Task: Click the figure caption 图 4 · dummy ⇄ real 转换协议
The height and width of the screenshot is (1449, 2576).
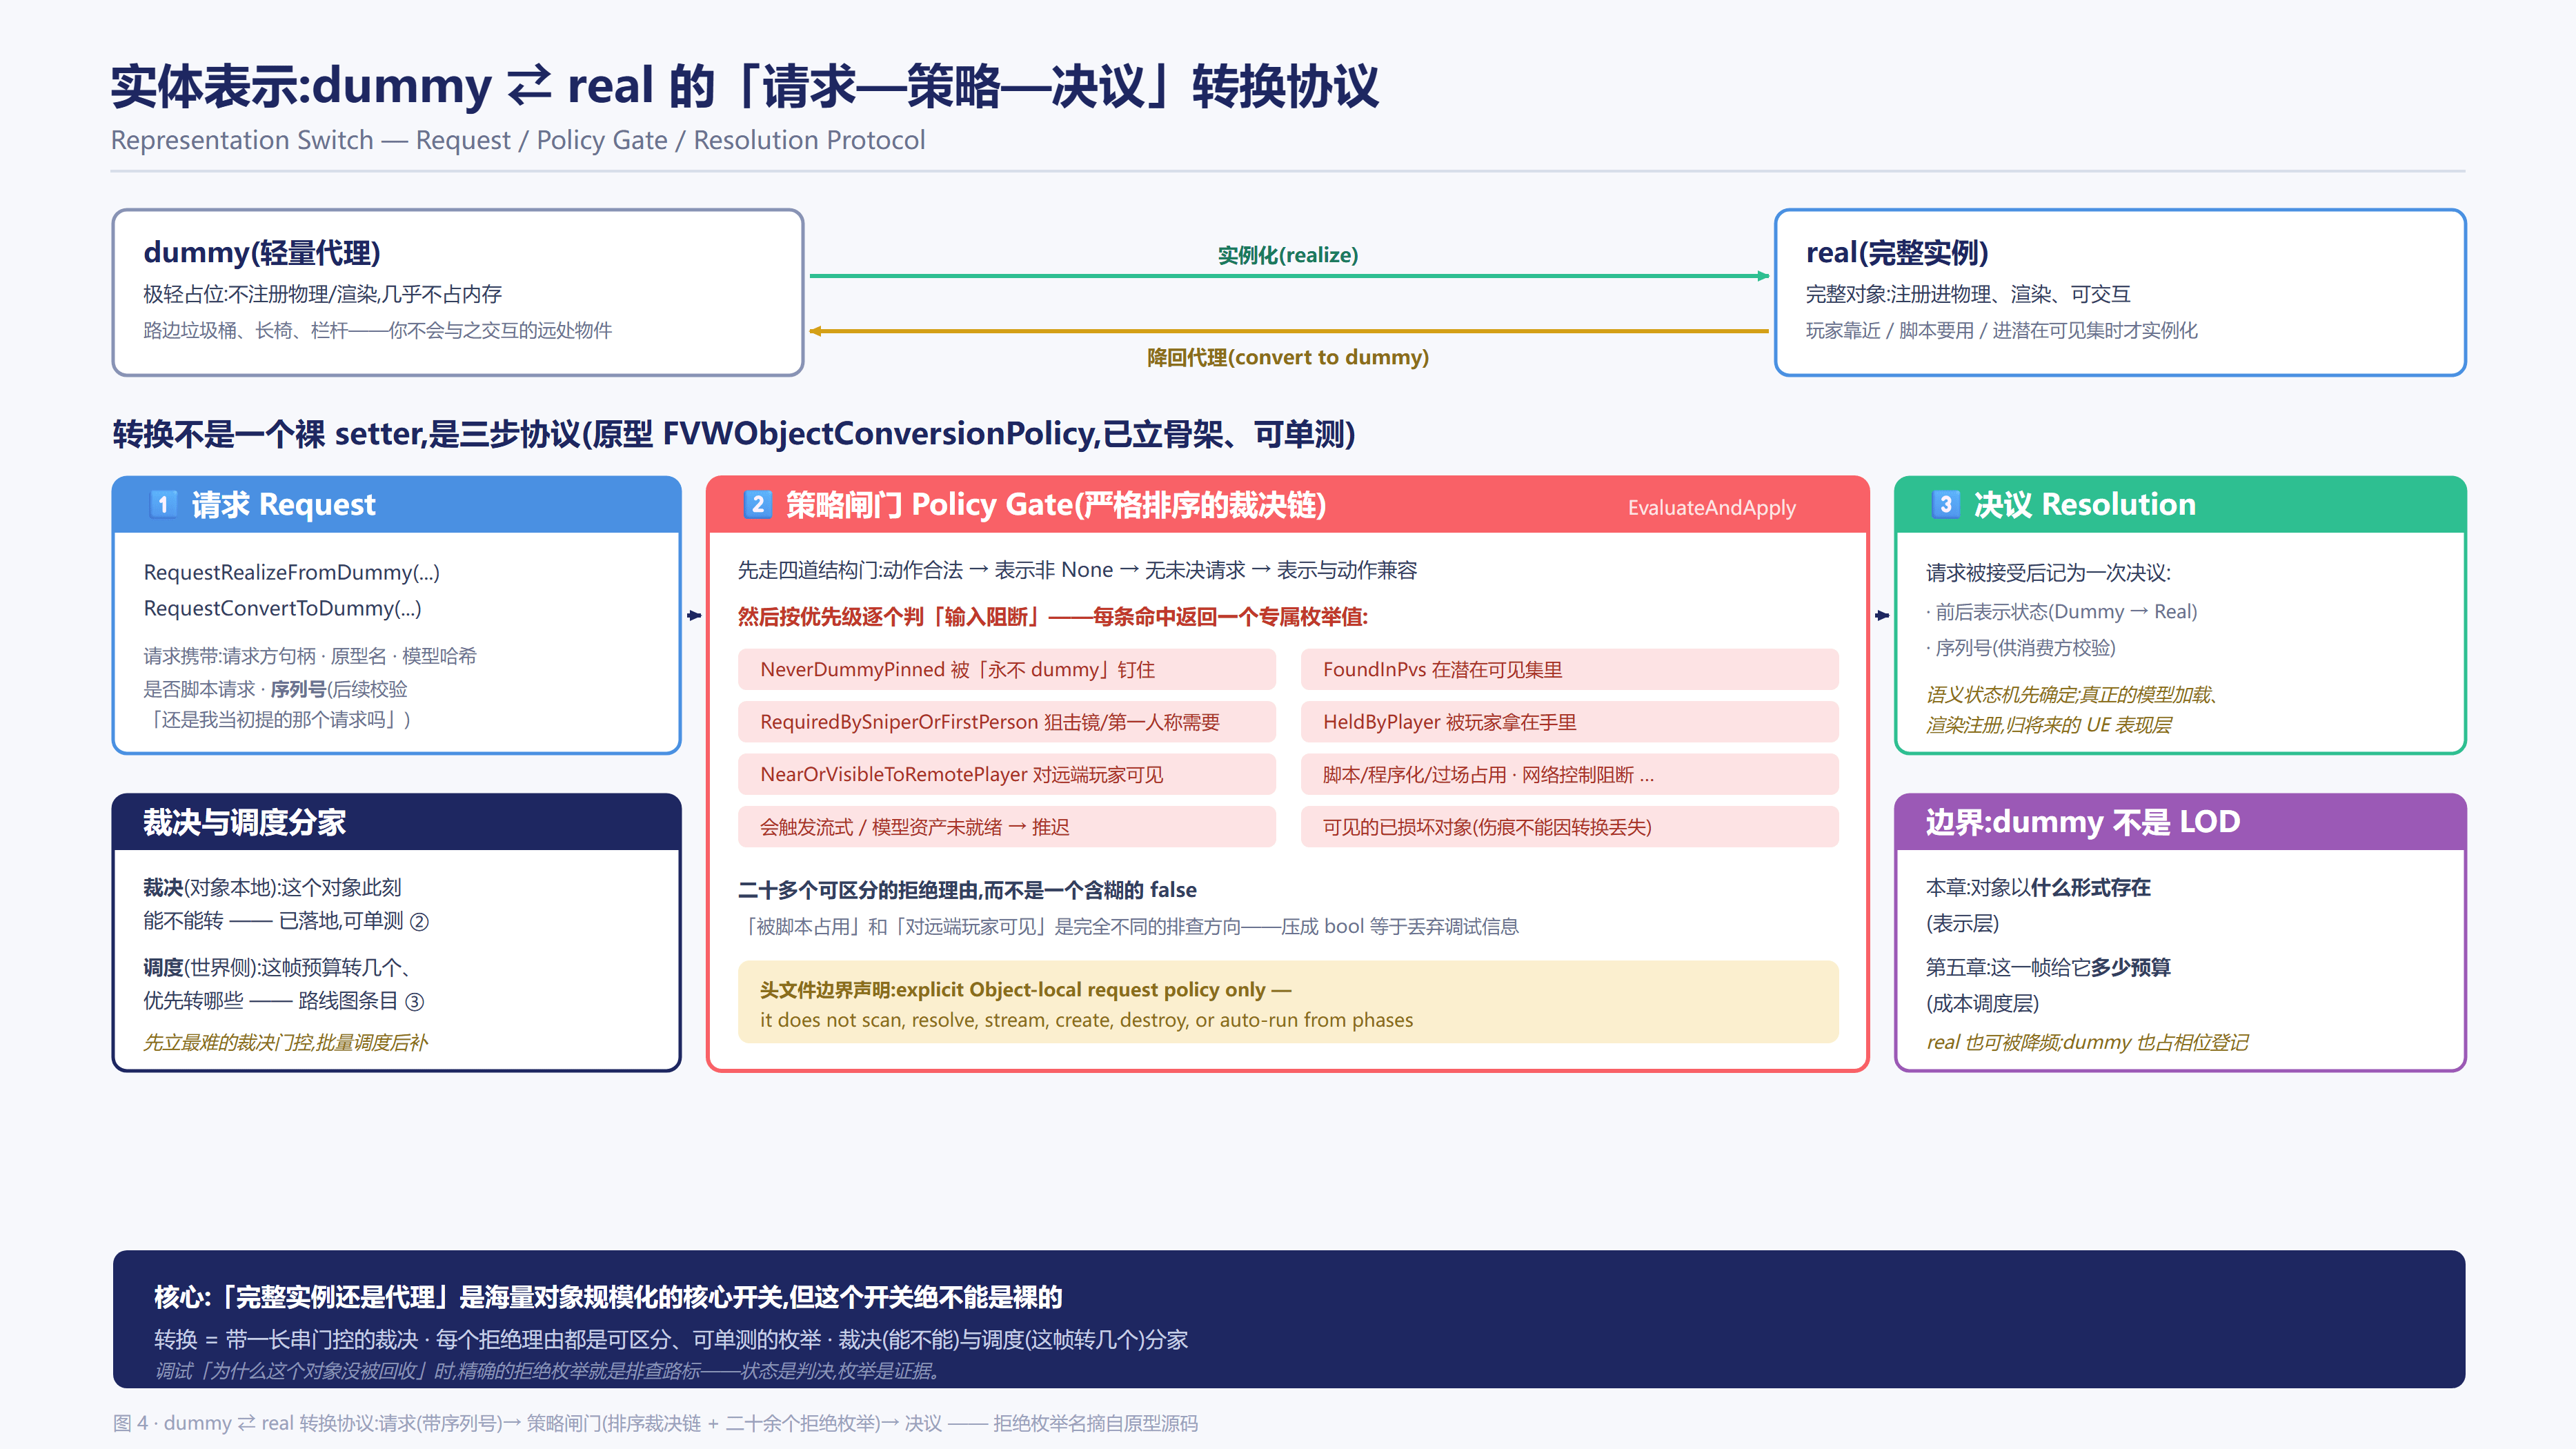Action: [x=655, y=1423]
